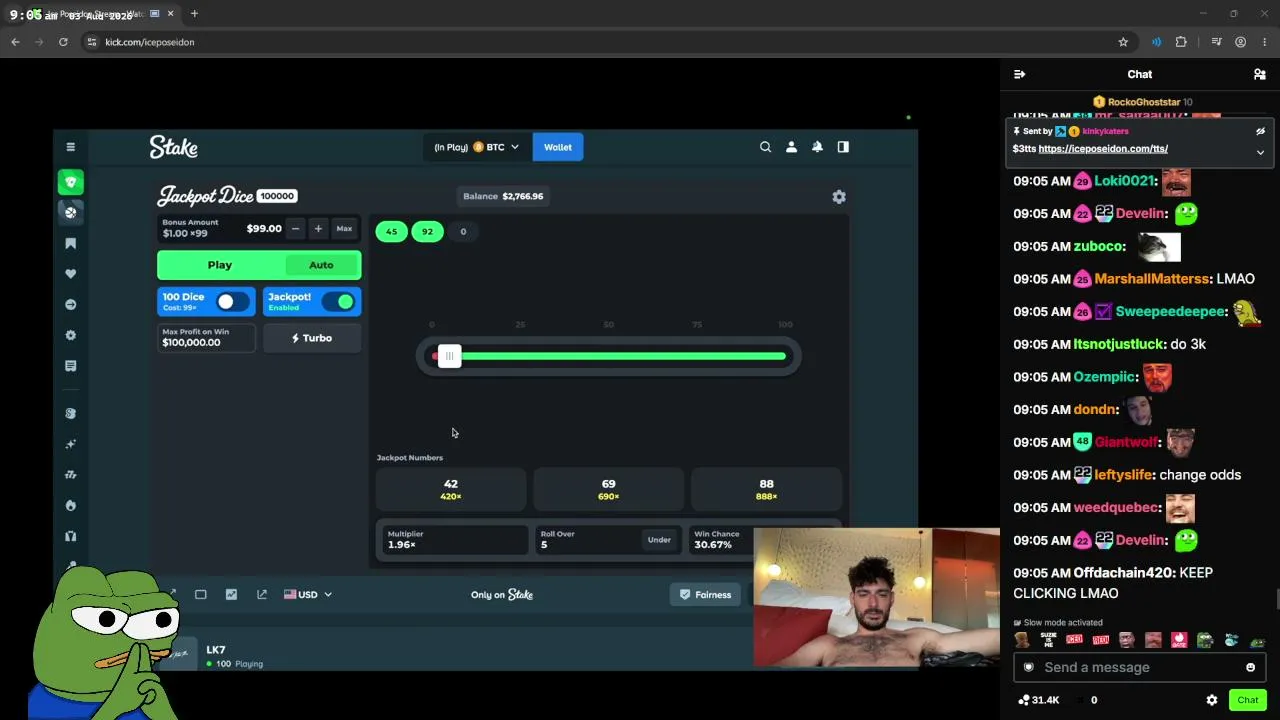Open the emoji picker in message box
The width and height of the screenshot is (1280, 720).
1250,667
